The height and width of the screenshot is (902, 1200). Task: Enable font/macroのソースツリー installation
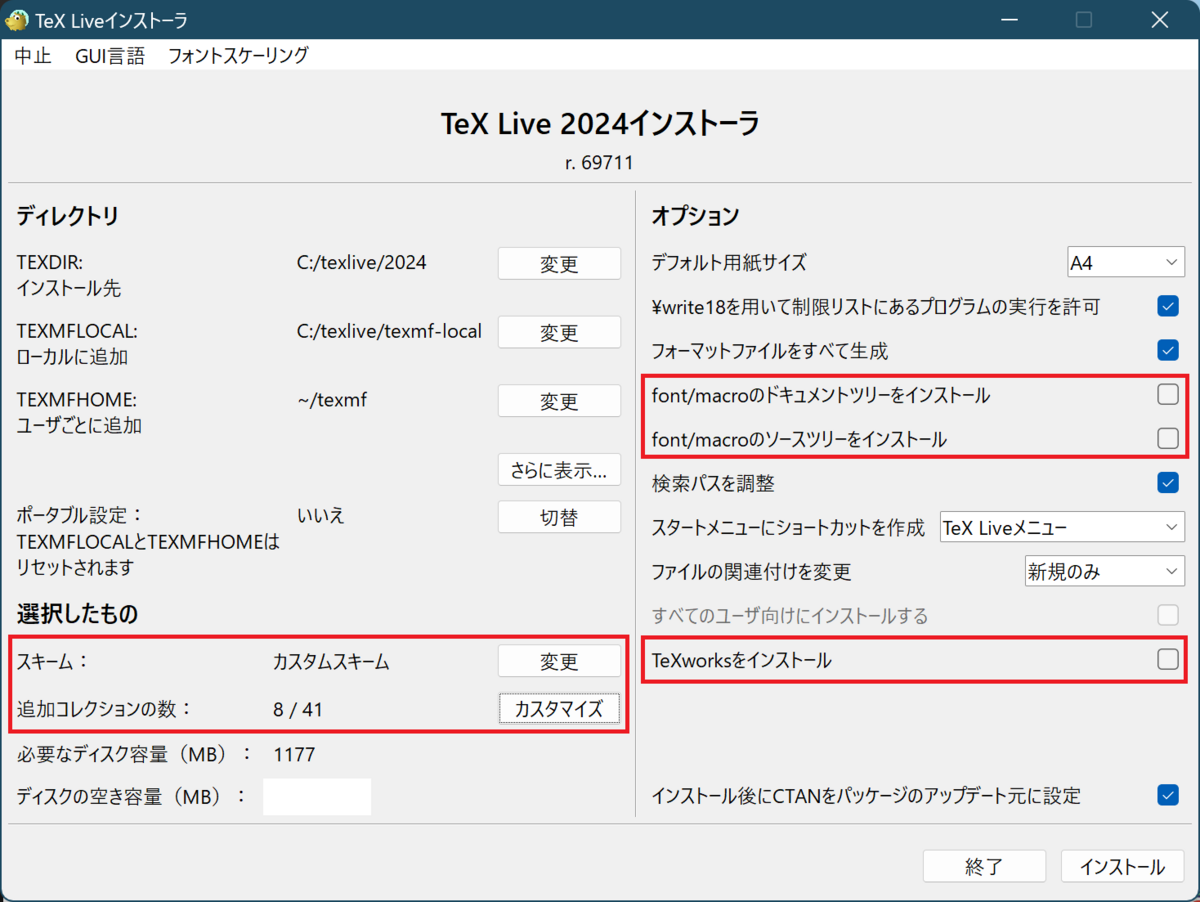pos(1168,438)
